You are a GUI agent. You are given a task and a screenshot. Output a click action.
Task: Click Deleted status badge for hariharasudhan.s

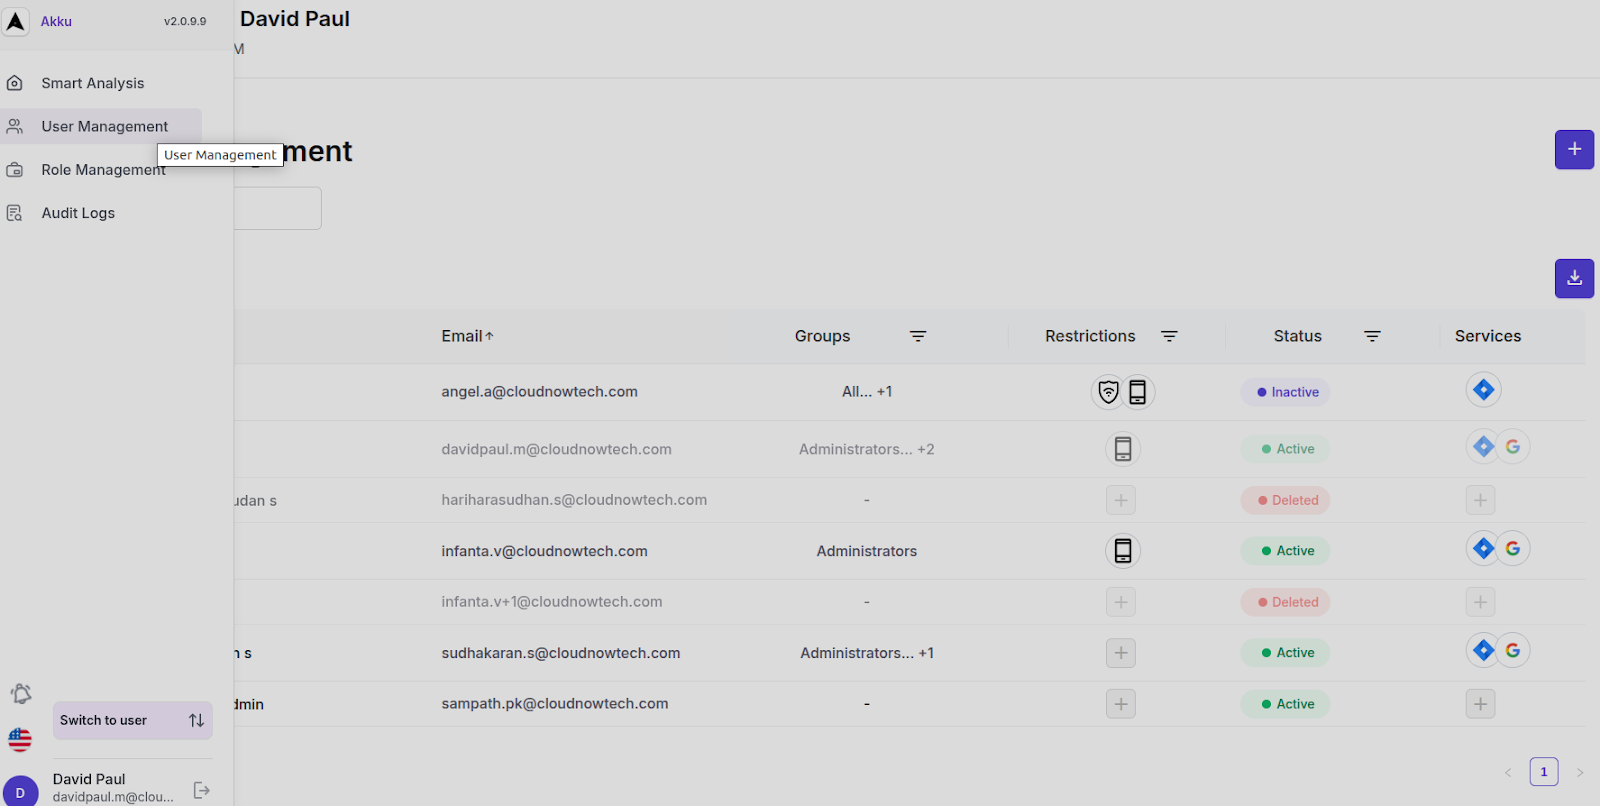tap(1286, 500)
